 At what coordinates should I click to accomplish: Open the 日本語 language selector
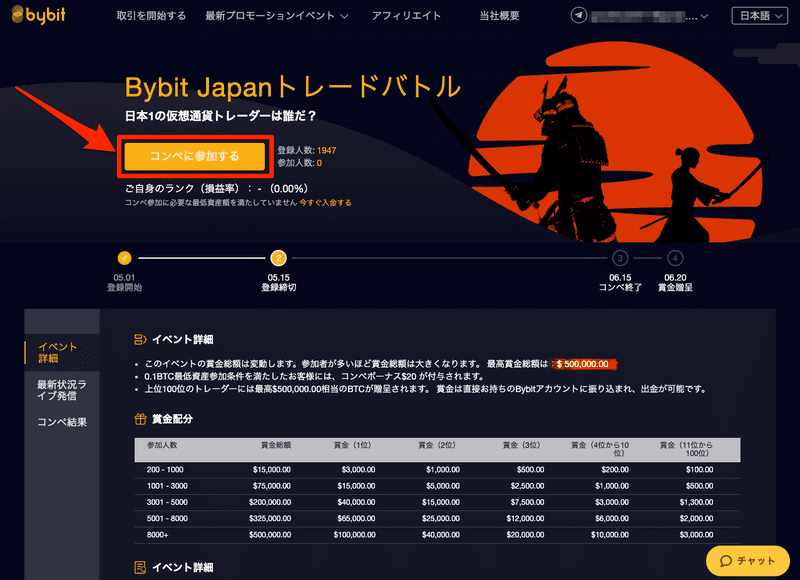click(760, 16)
